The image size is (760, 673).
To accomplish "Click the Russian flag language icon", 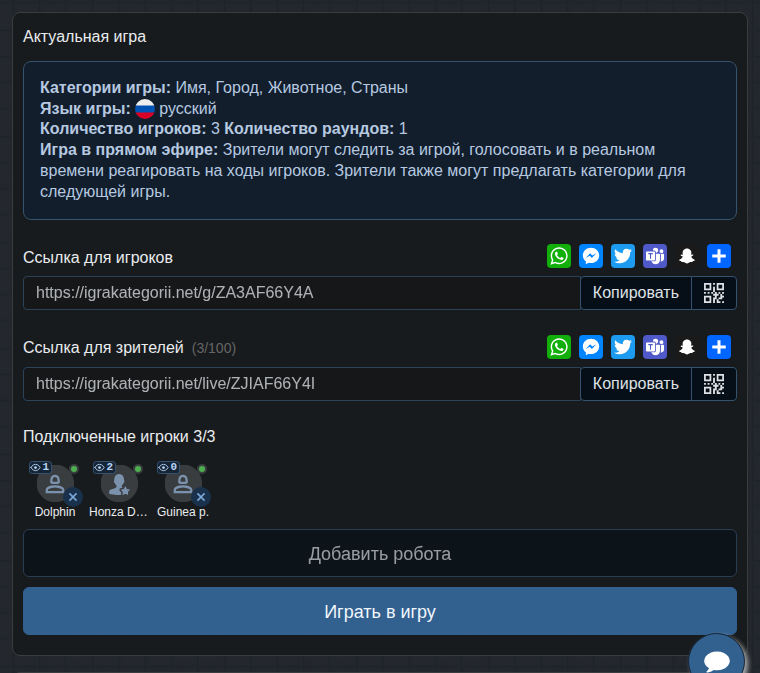I will point(145,109).
